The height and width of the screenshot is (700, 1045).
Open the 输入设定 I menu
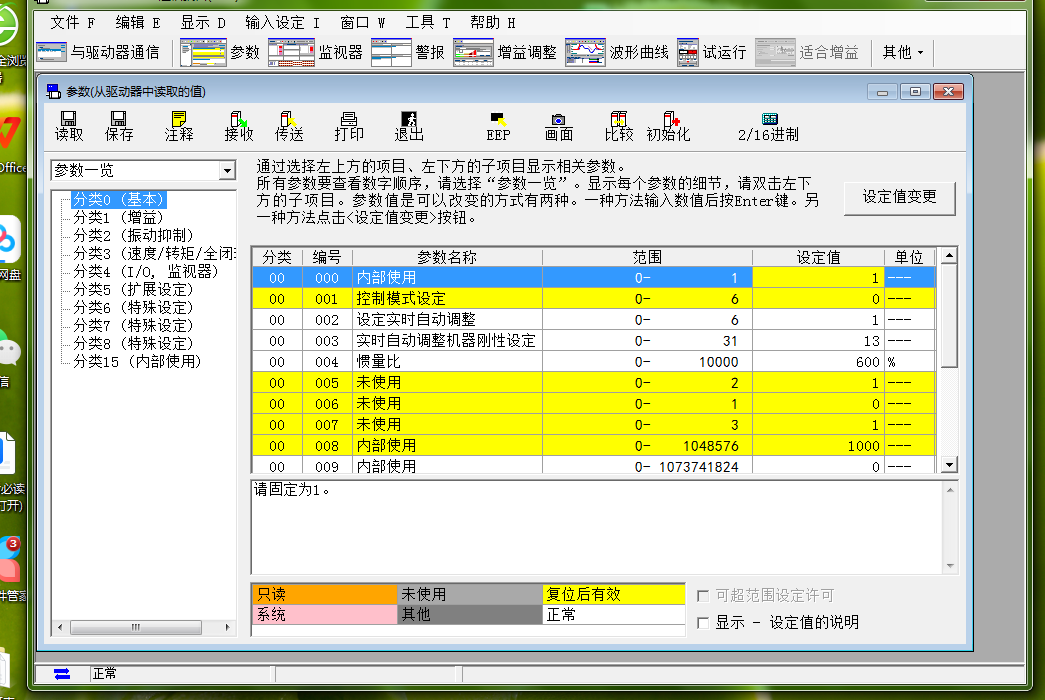pos(282,22)
